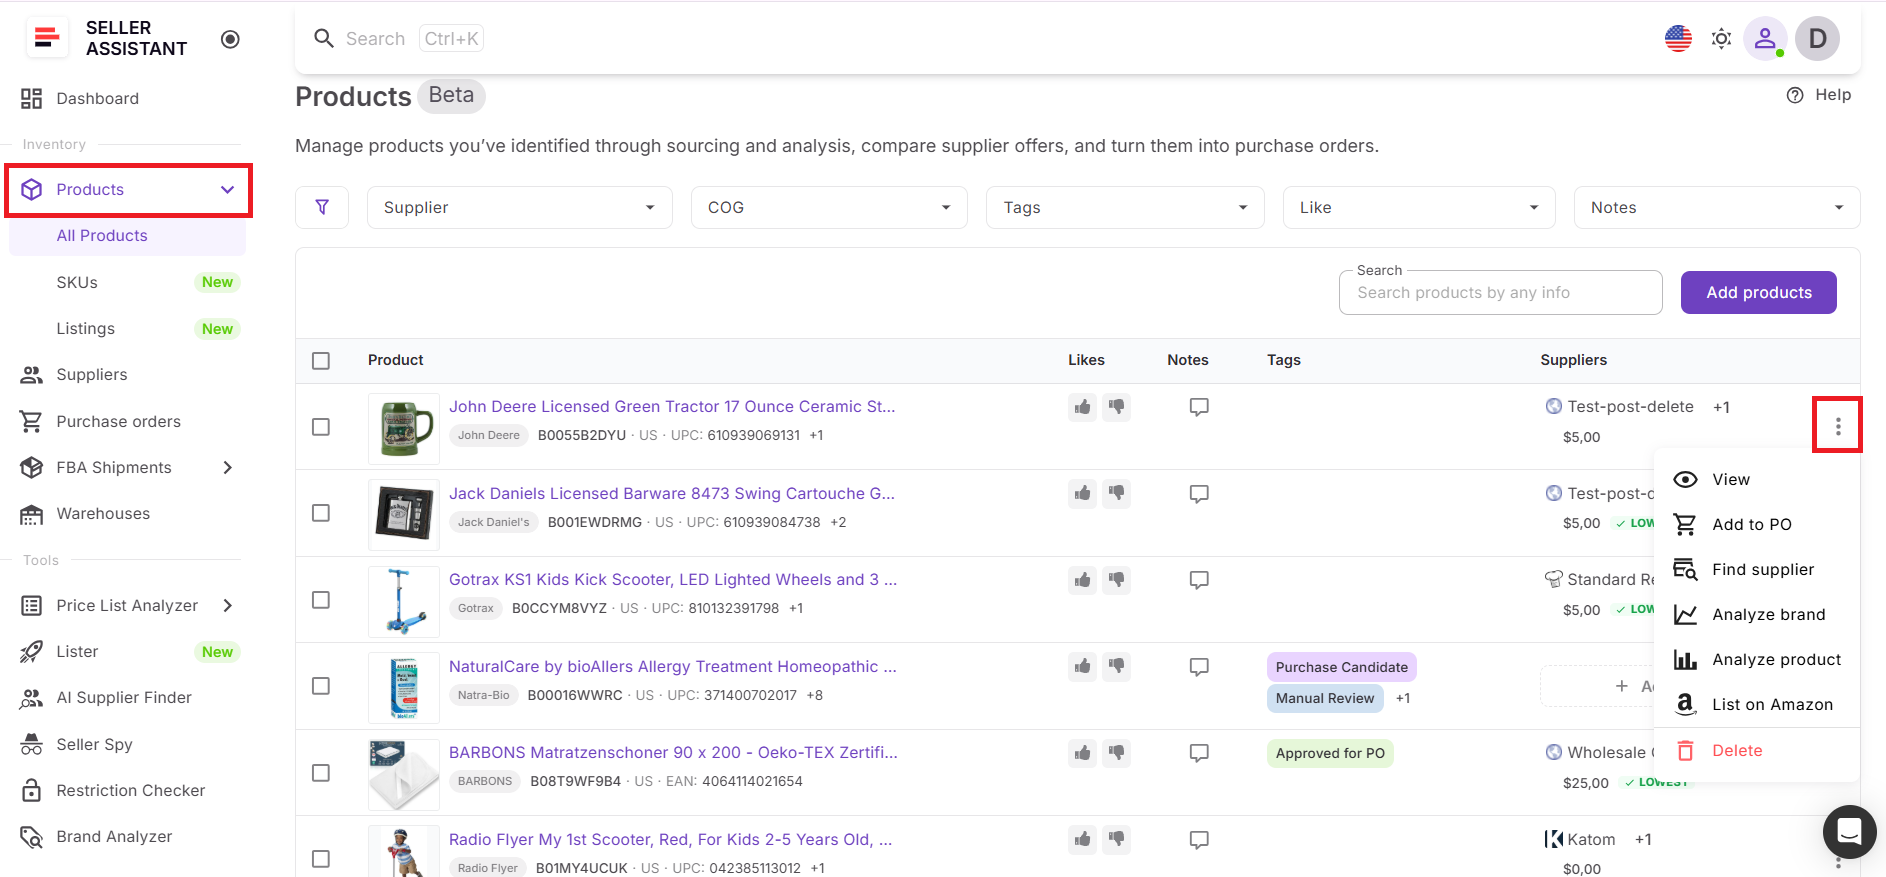Image resolution: width=1886 pixels, height=877 pixels.
Task: Dislike the Jack Daniels product
Action: coord(1116,493)
